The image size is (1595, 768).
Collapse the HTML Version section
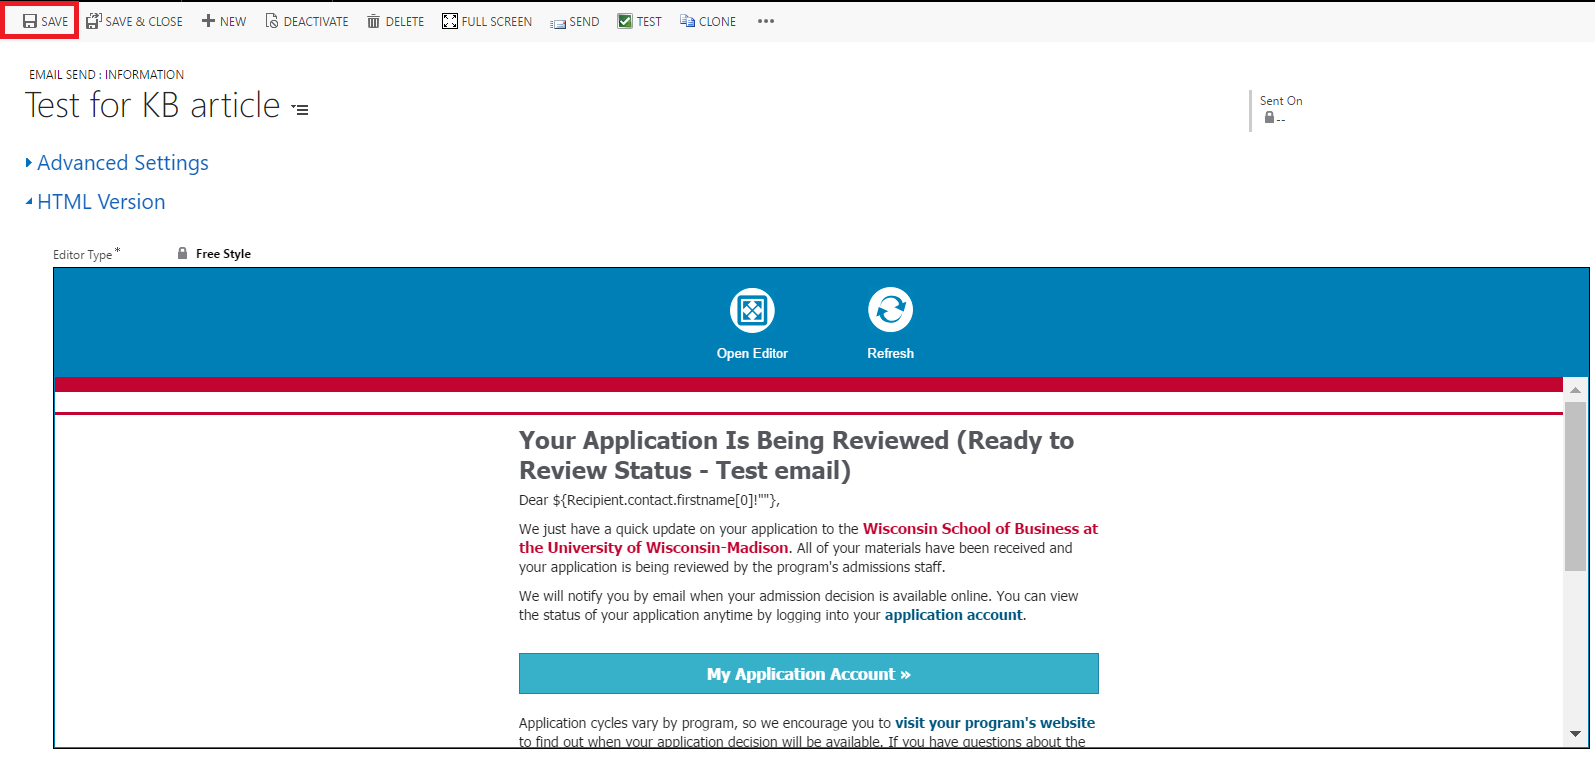100,202
